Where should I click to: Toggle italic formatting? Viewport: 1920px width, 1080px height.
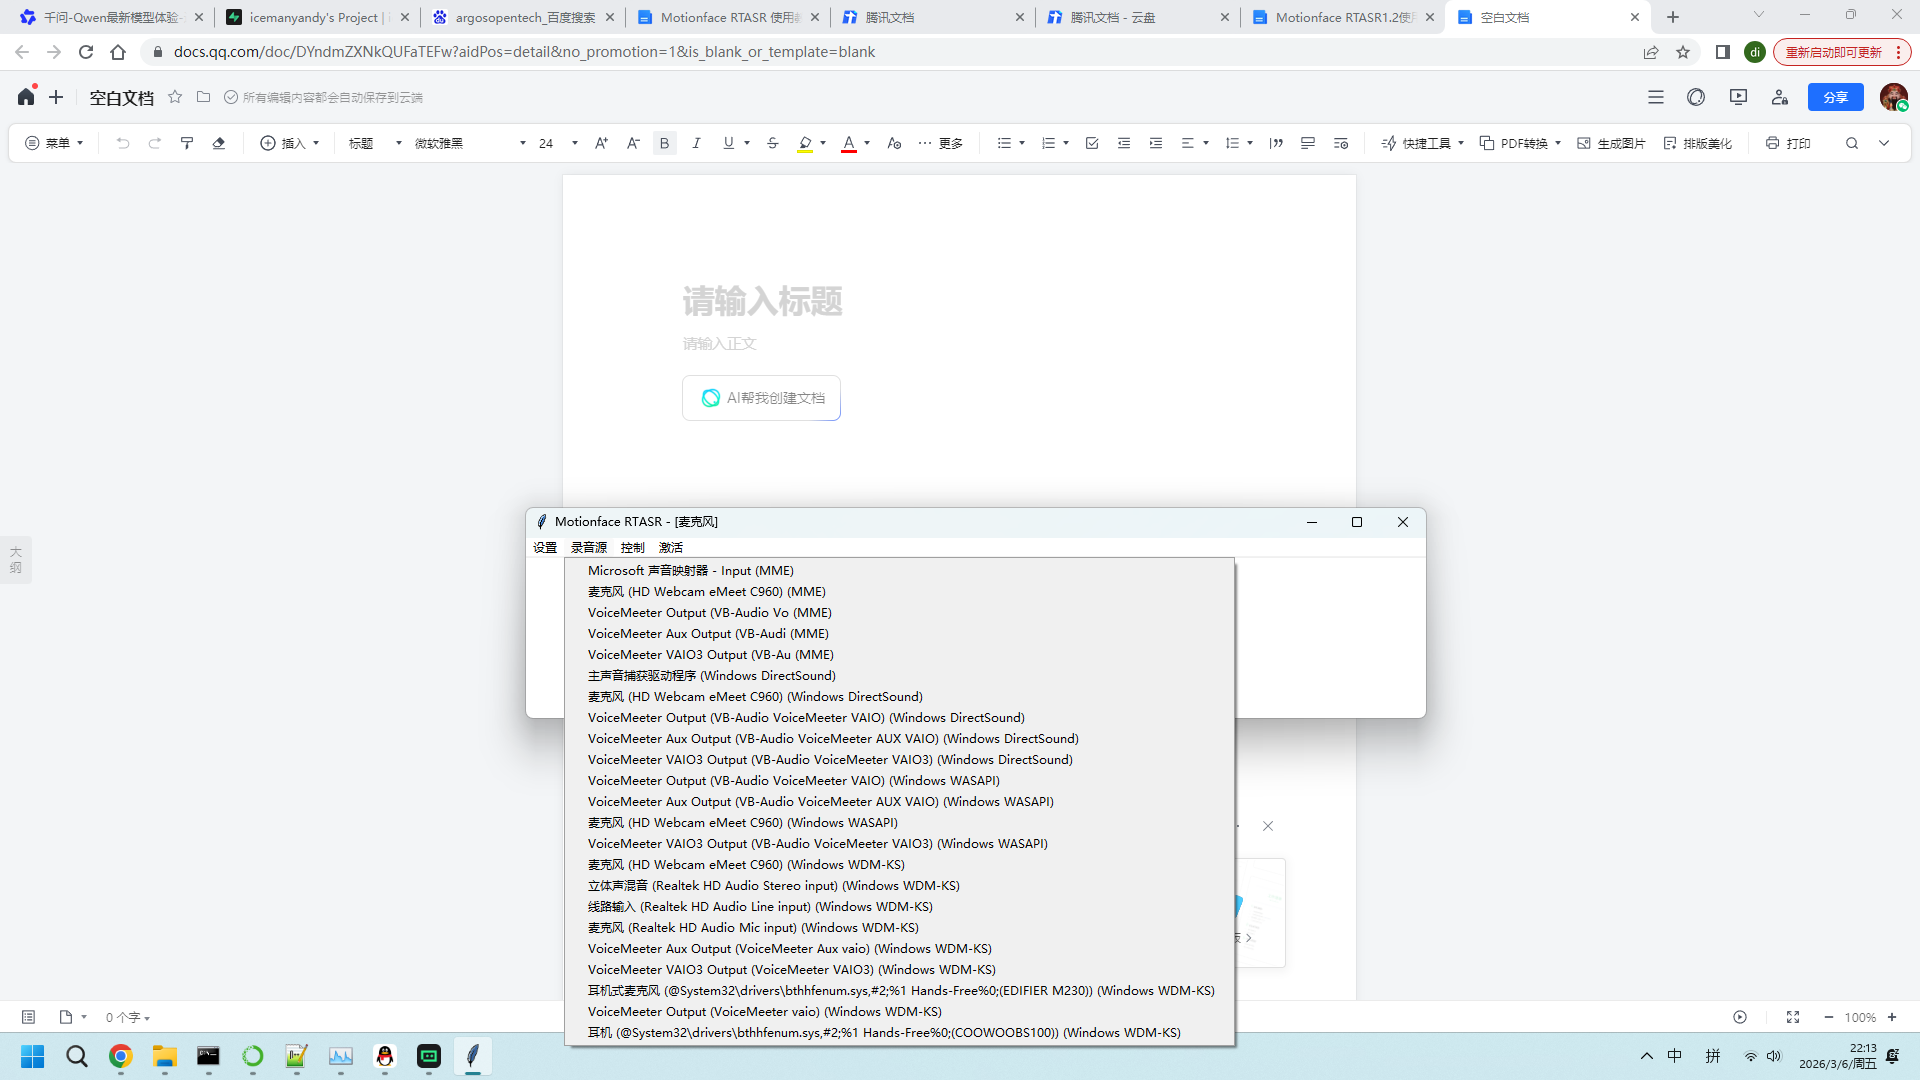pyautogui.click(x=697, y=143)
